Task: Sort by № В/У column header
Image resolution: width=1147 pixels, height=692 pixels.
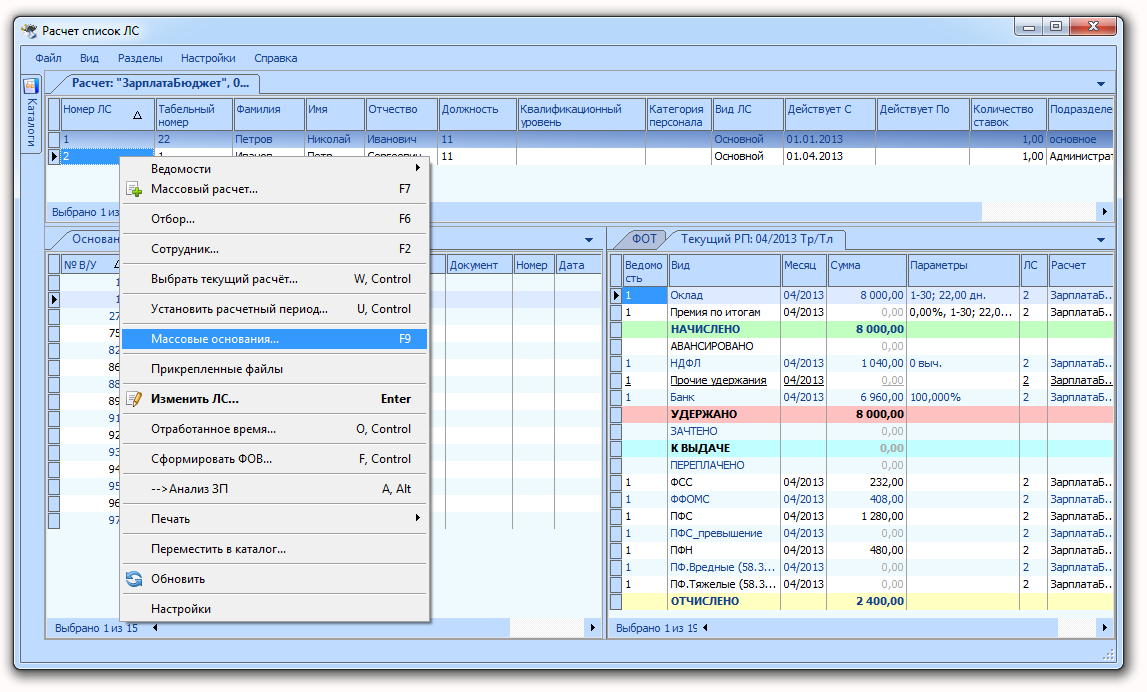Action: (90, 265)
